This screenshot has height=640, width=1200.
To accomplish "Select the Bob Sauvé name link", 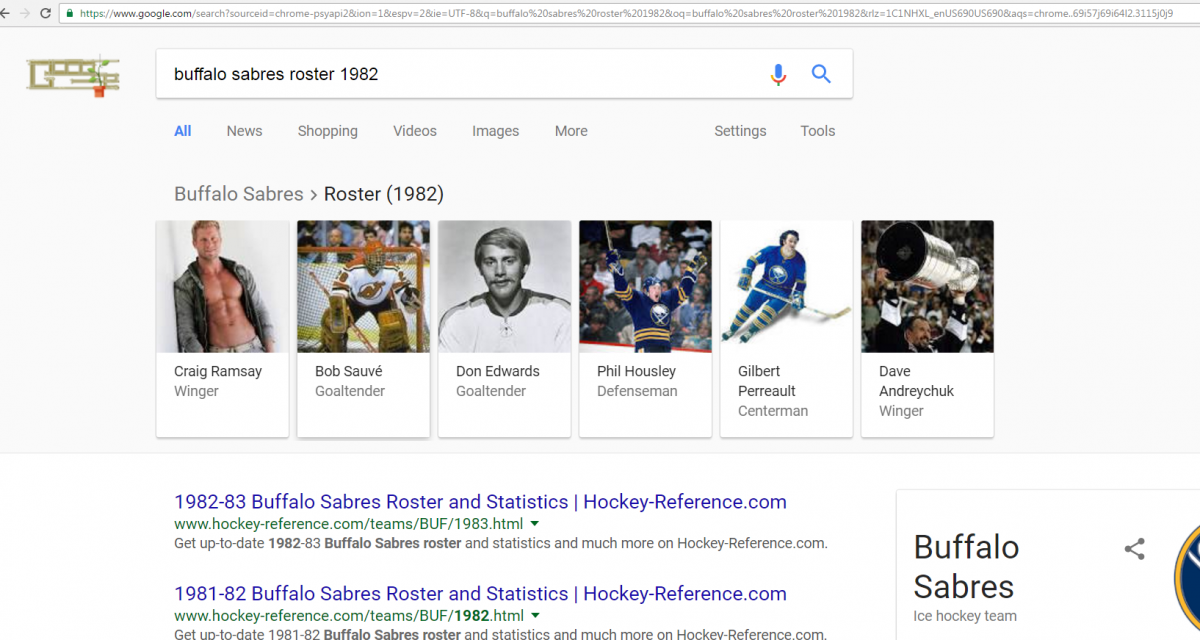I will pos(349,371).
